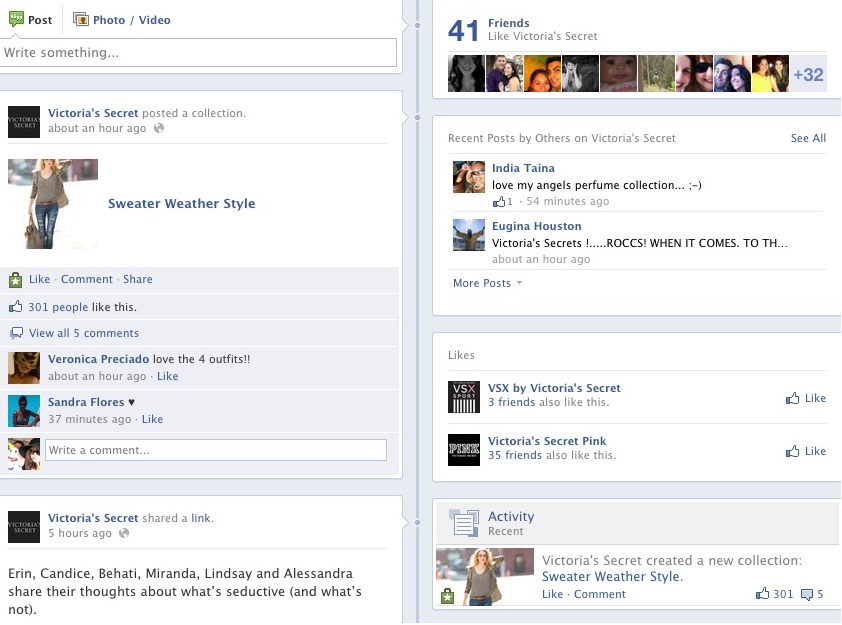Image resolution: width=842 pixels, height=625 pixels.
Task: Click See All recent posts by others
Action: coord(808,138)
